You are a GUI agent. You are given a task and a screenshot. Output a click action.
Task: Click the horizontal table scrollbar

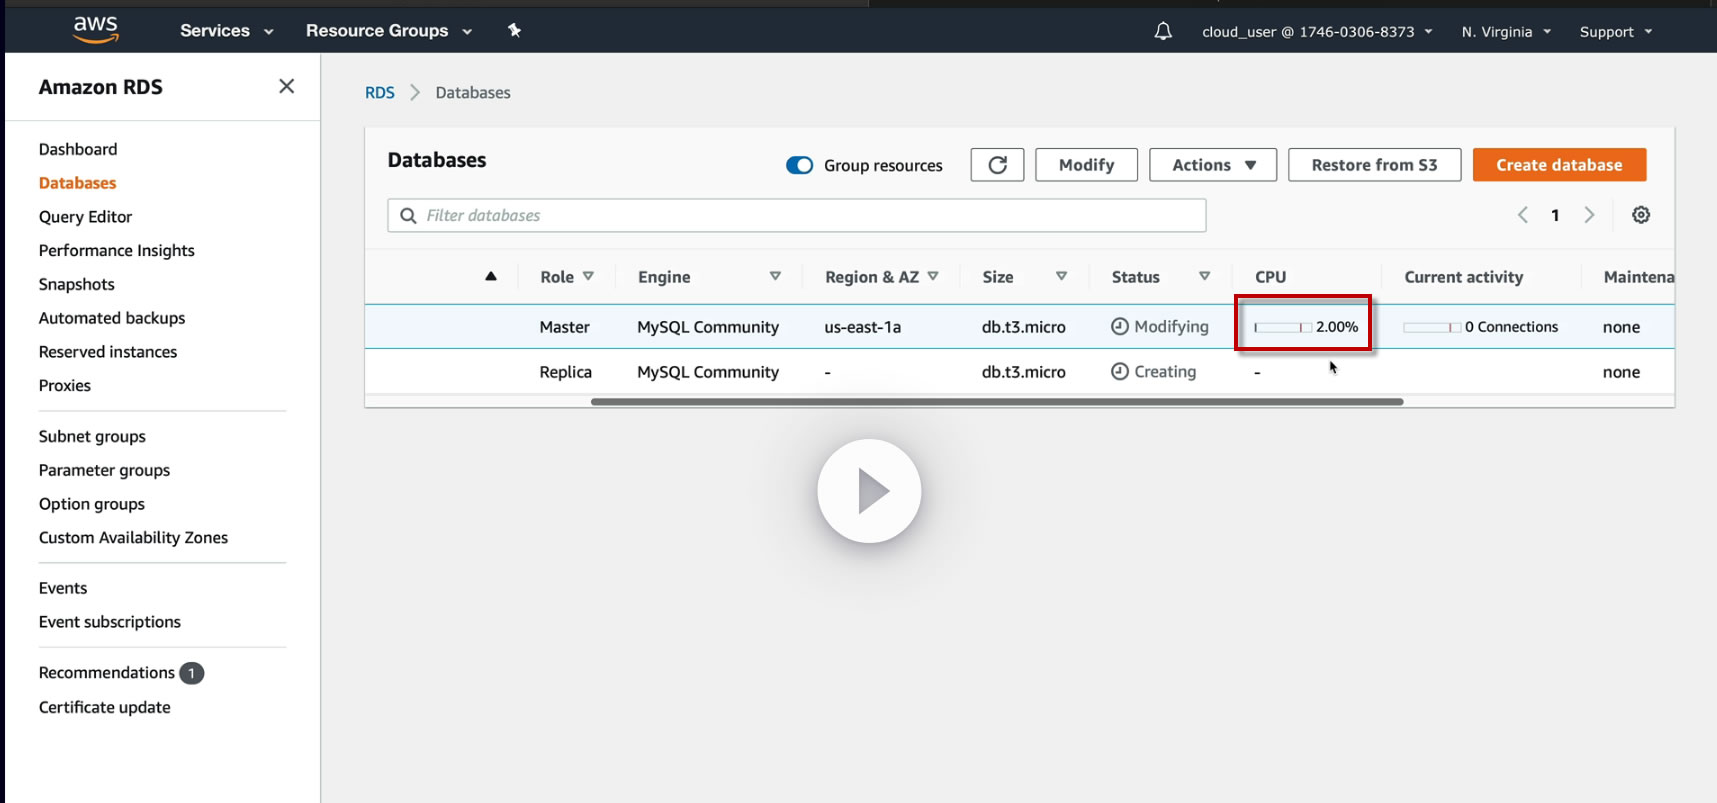997,402
